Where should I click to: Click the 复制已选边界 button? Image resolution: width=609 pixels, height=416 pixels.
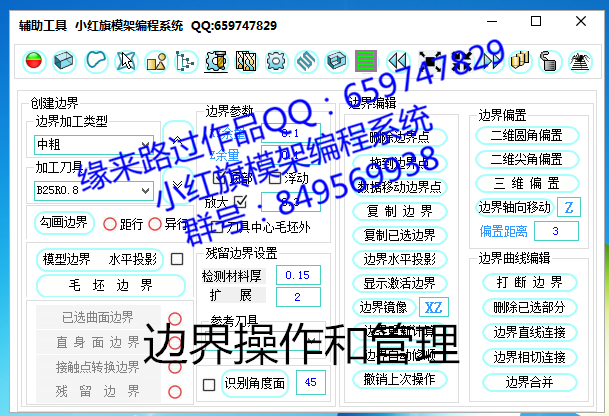400,235
